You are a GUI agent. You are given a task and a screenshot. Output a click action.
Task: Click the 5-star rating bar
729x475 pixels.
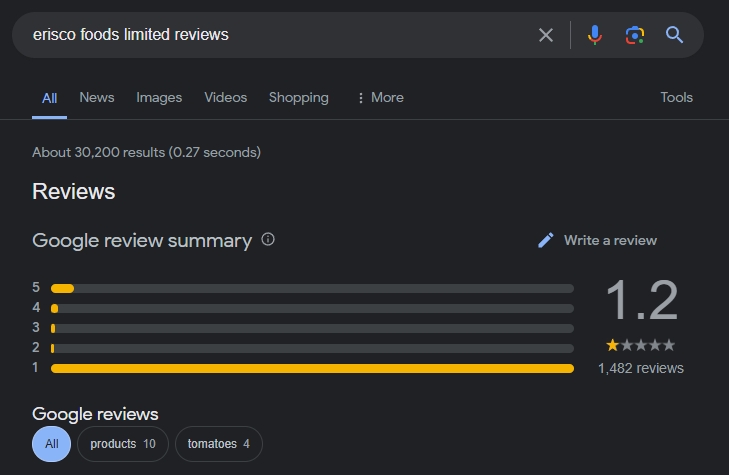(312, 289)
